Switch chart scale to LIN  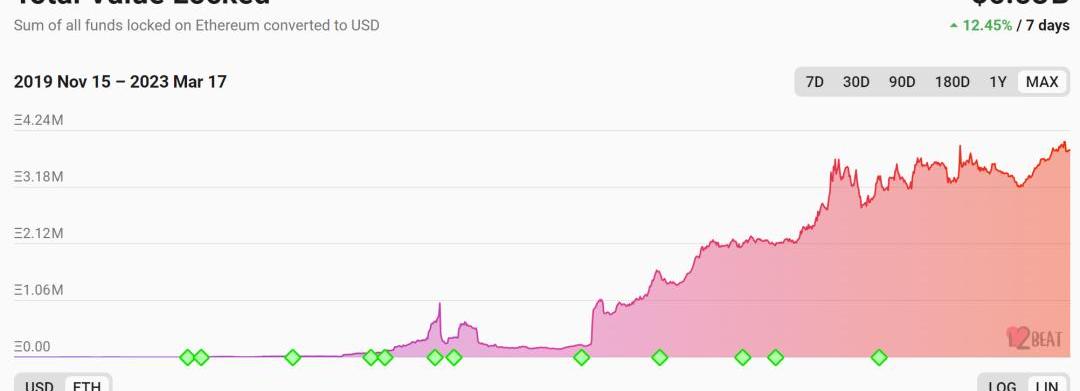[x=1047, y=385]
